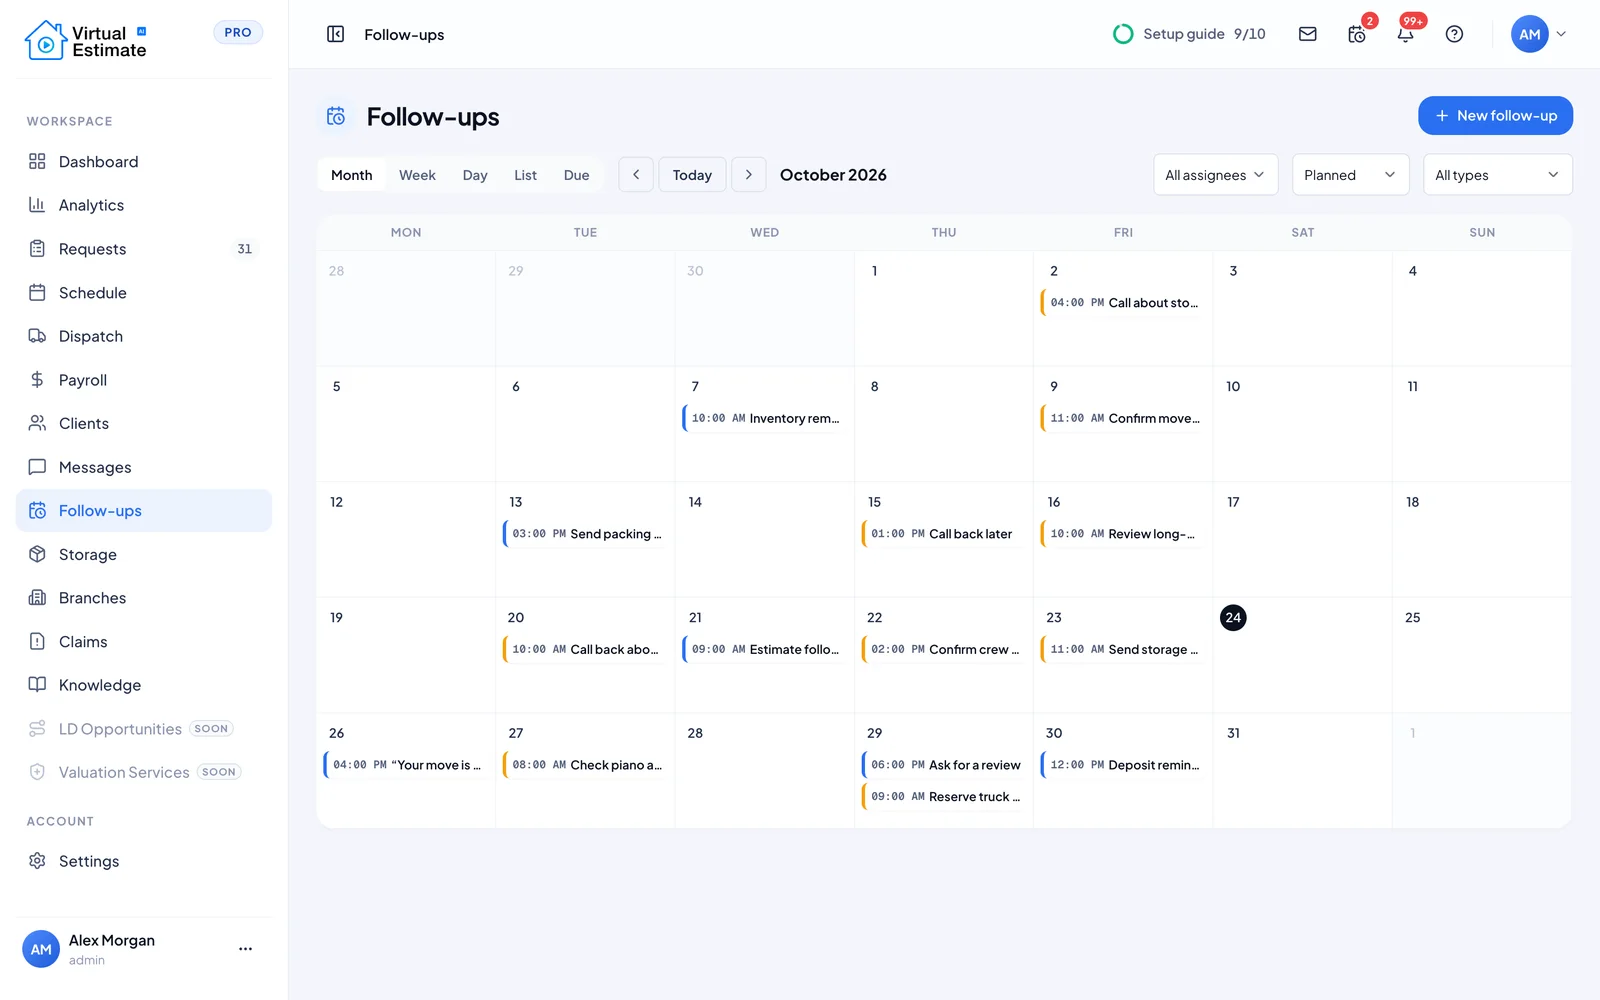Open the Reserve truck follow-up on the 29th

942,797
